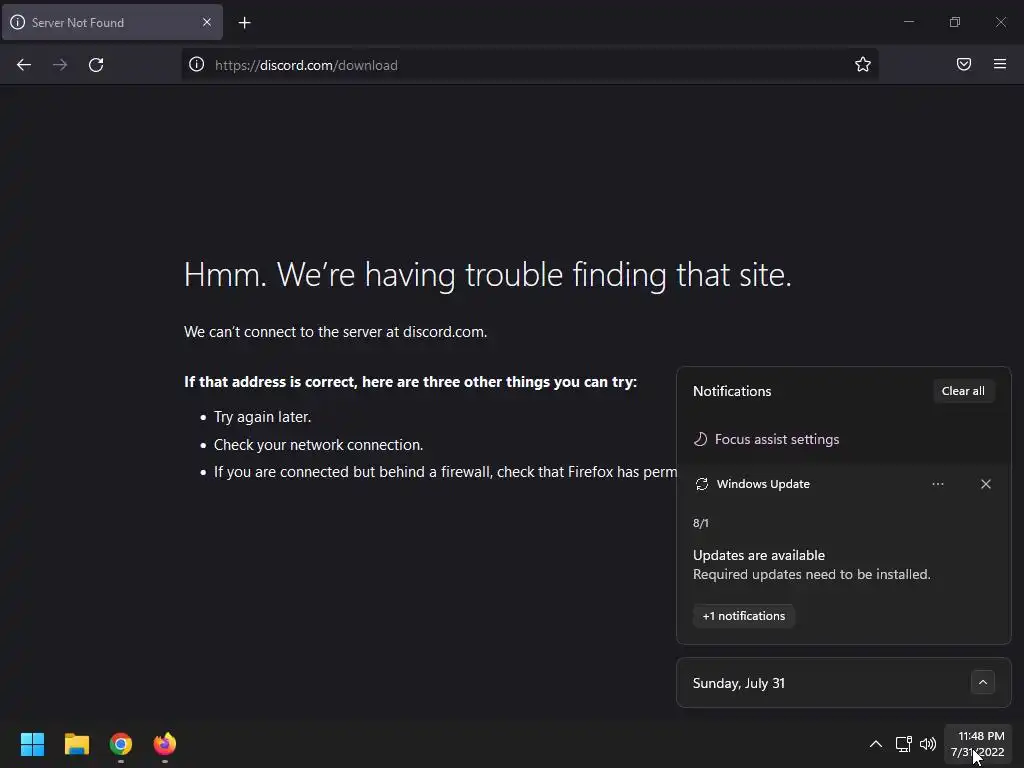Switch to Firefox on the taskbar

click(165, 744)
